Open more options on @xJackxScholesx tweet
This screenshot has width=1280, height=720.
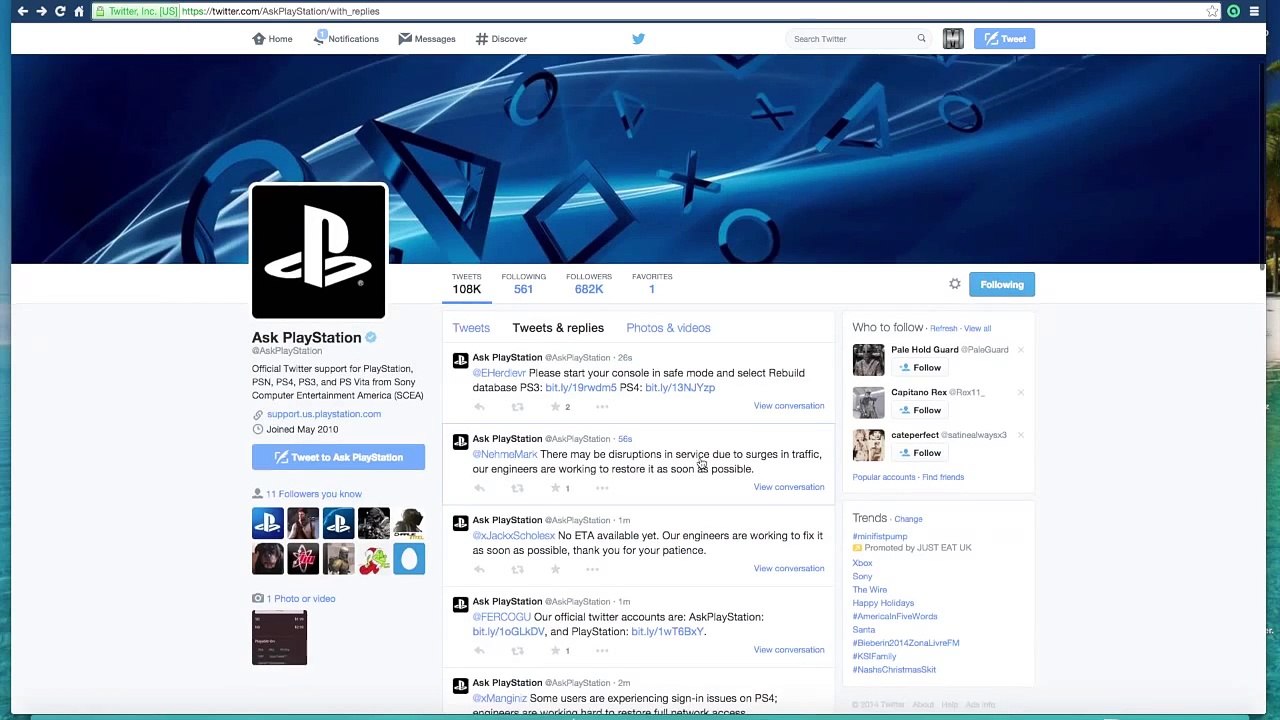tap(592, 570)
